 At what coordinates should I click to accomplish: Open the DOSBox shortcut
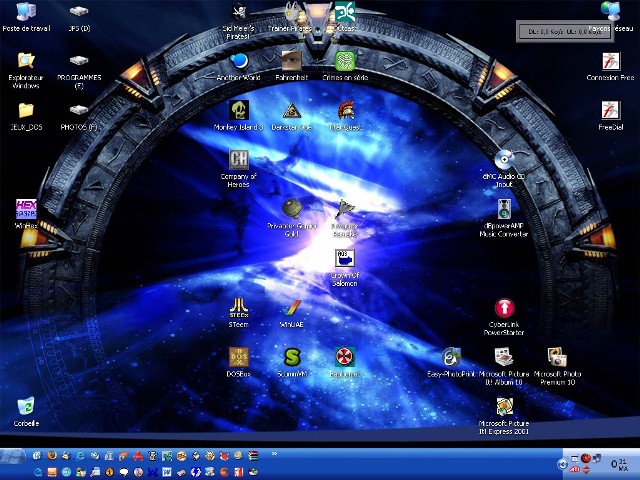(239, 362)
